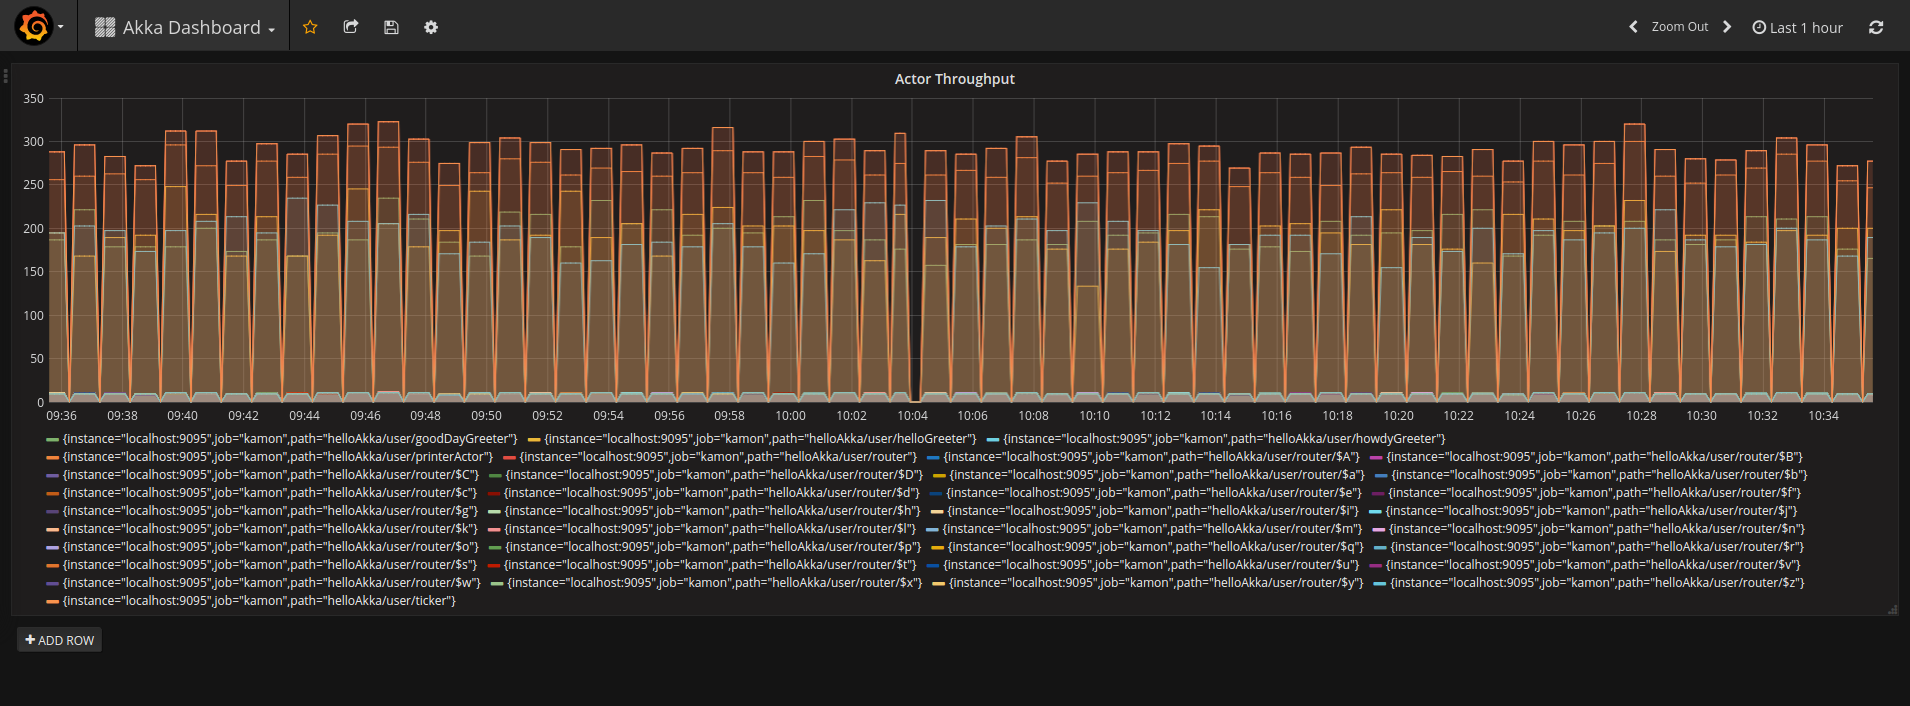Select router/$v legend label
The height and width of the screenshot is (706, 1910).
1593,565
